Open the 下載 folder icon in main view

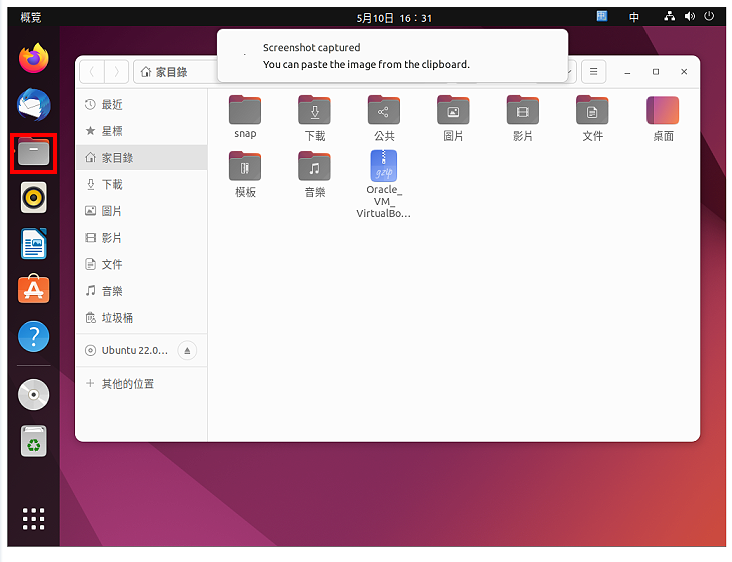pyautogui.click(x=315, y=118)
